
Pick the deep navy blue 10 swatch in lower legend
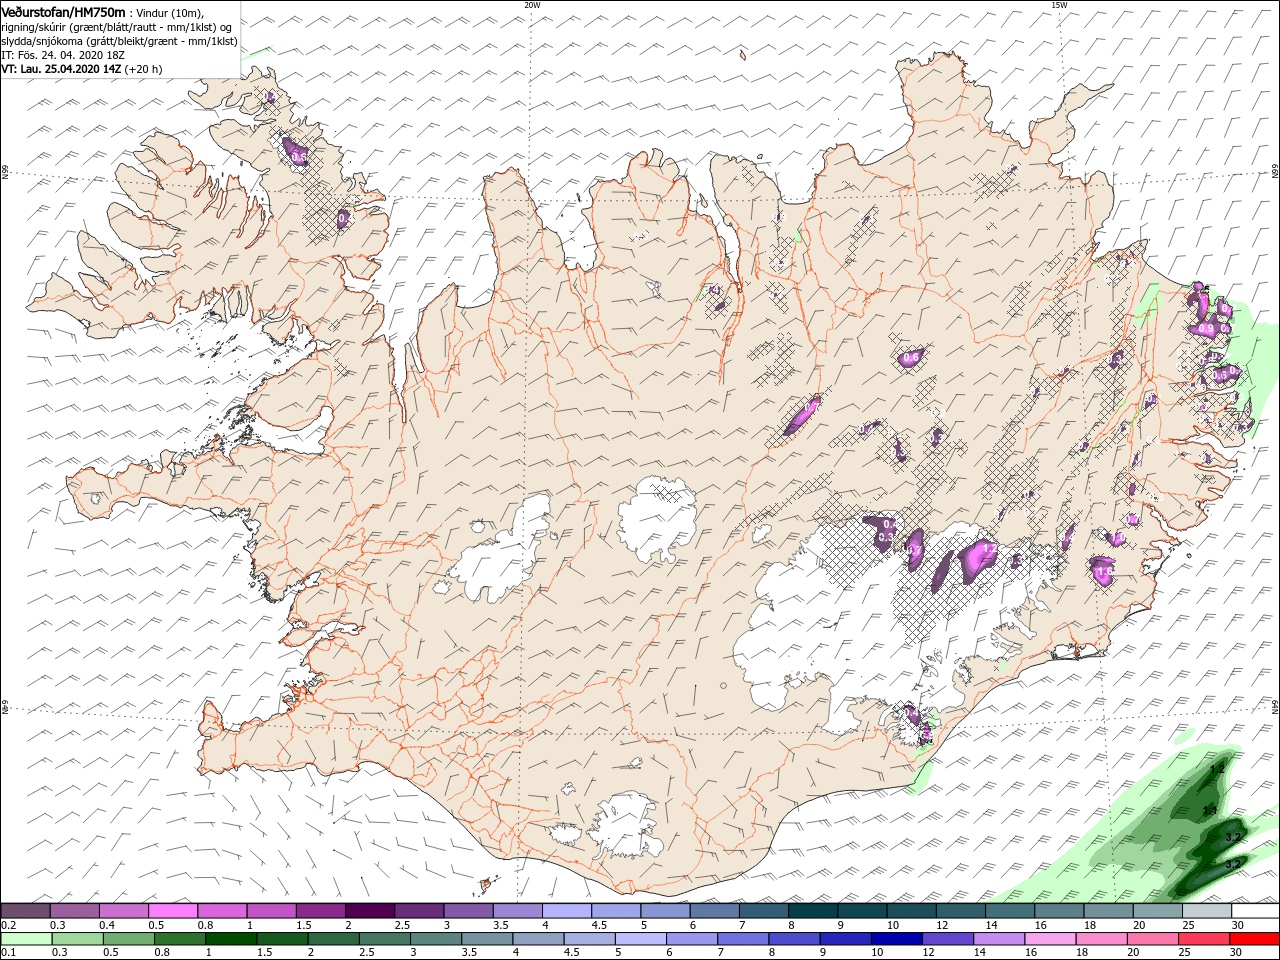tap(895, 939)
